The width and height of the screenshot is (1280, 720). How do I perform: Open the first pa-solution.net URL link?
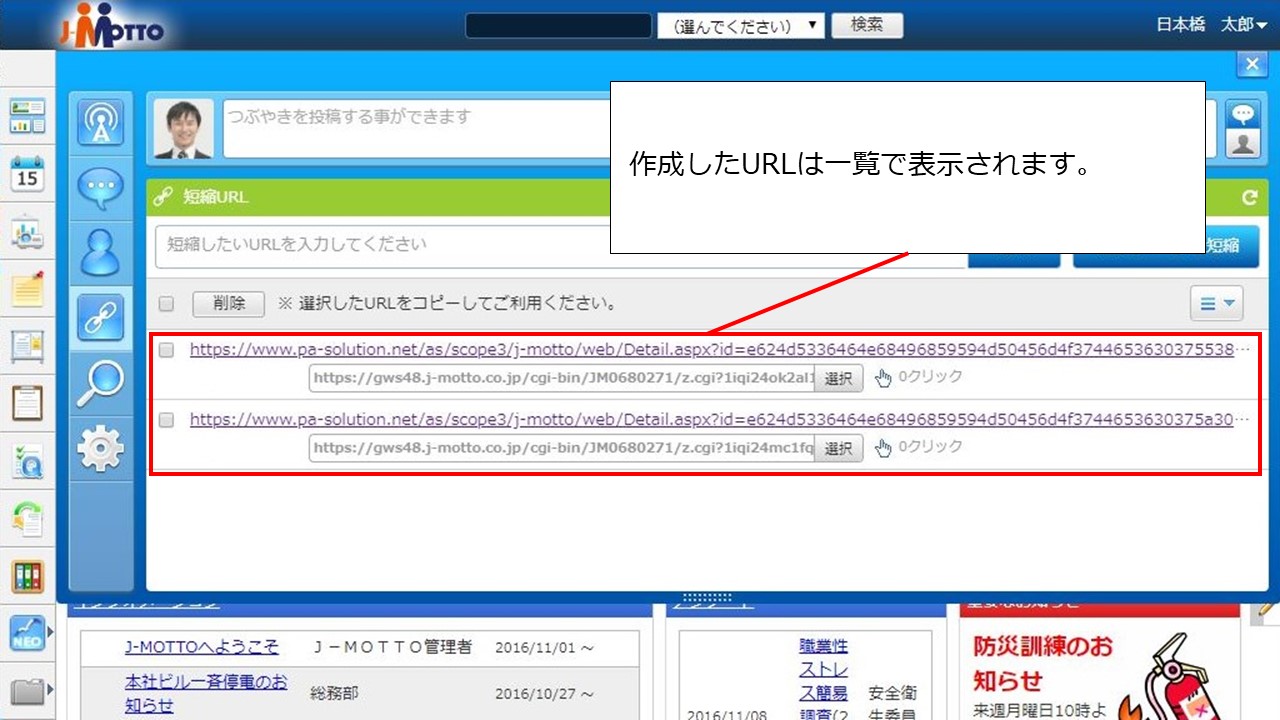tap(710, 350)
